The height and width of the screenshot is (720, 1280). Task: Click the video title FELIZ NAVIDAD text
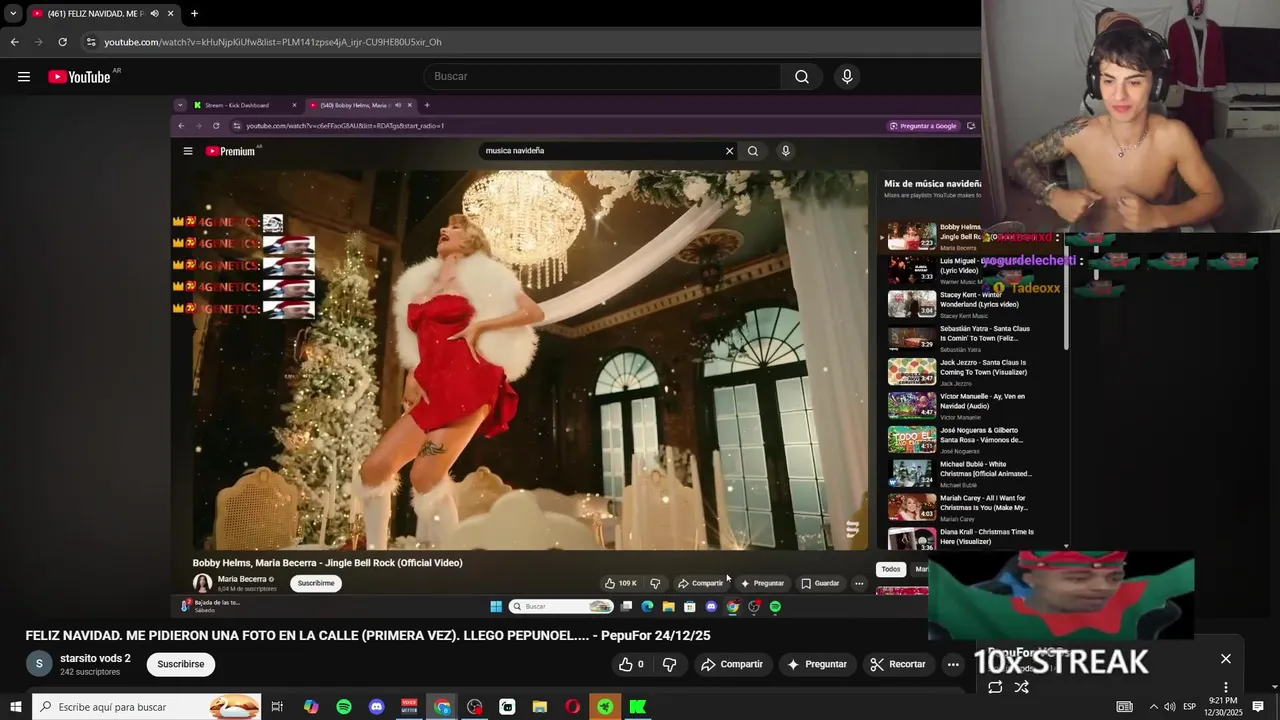point(368,635)
